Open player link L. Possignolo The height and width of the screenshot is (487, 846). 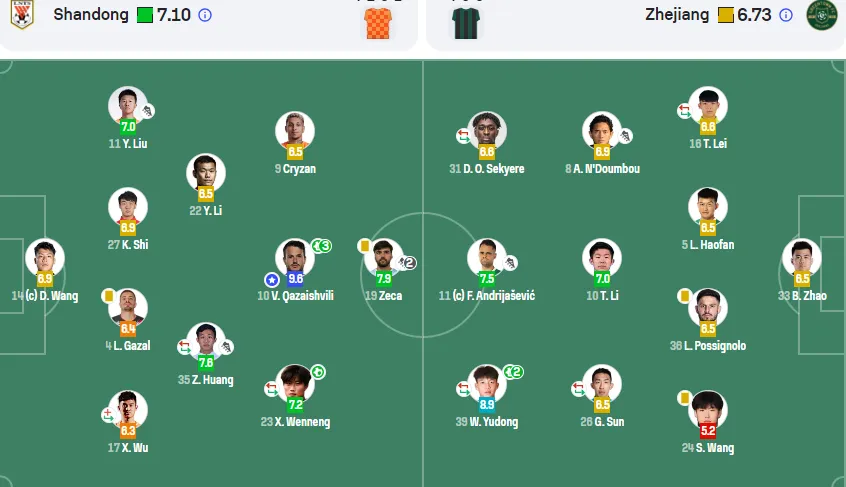708,346
